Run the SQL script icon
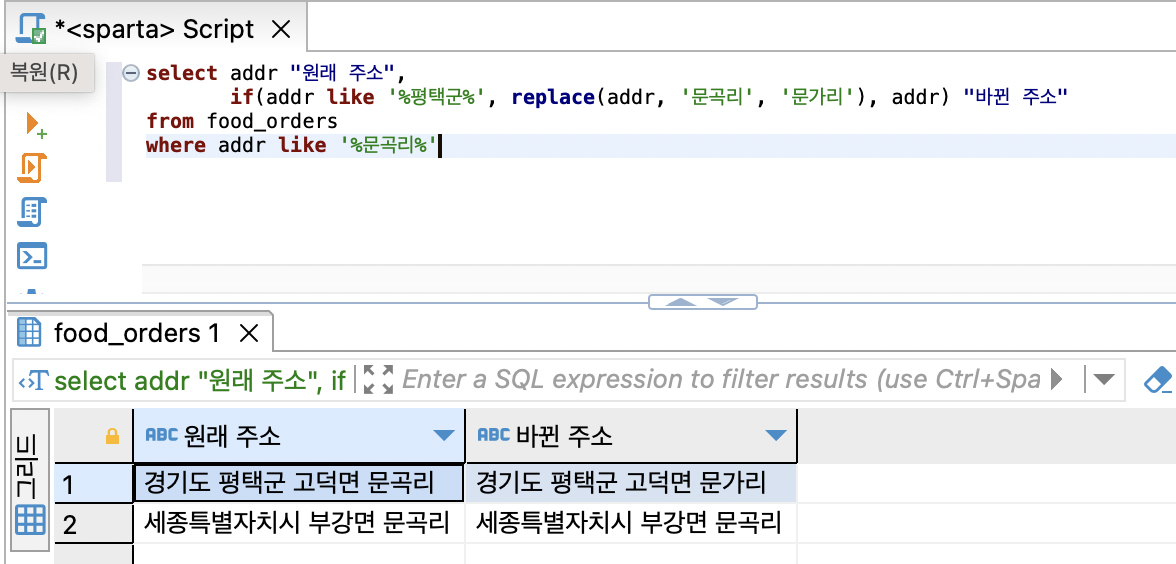This screenshot has height=564, width=1176. point(32,167)
